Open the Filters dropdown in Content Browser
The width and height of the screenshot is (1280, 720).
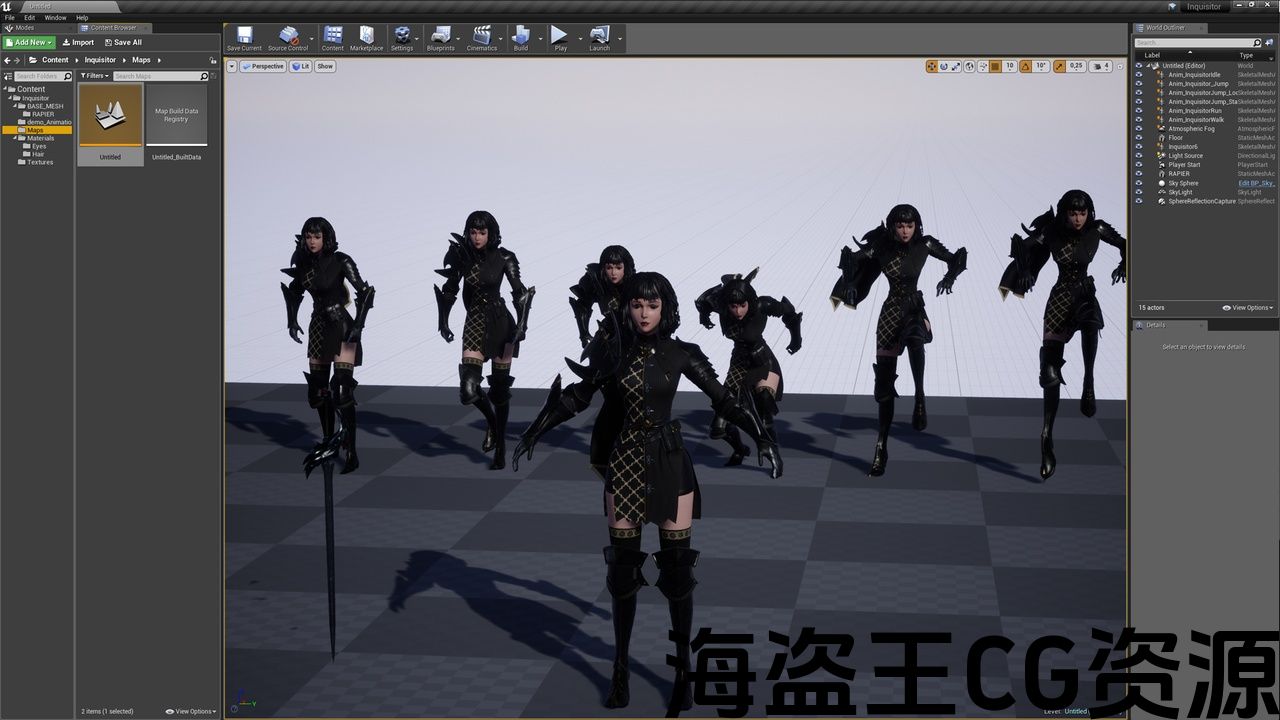[x=94, y=76]
